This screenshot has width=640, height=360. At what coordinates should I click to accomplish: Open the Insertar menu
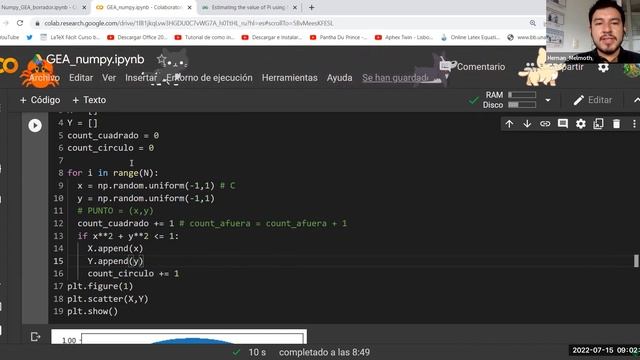(141, 78)
